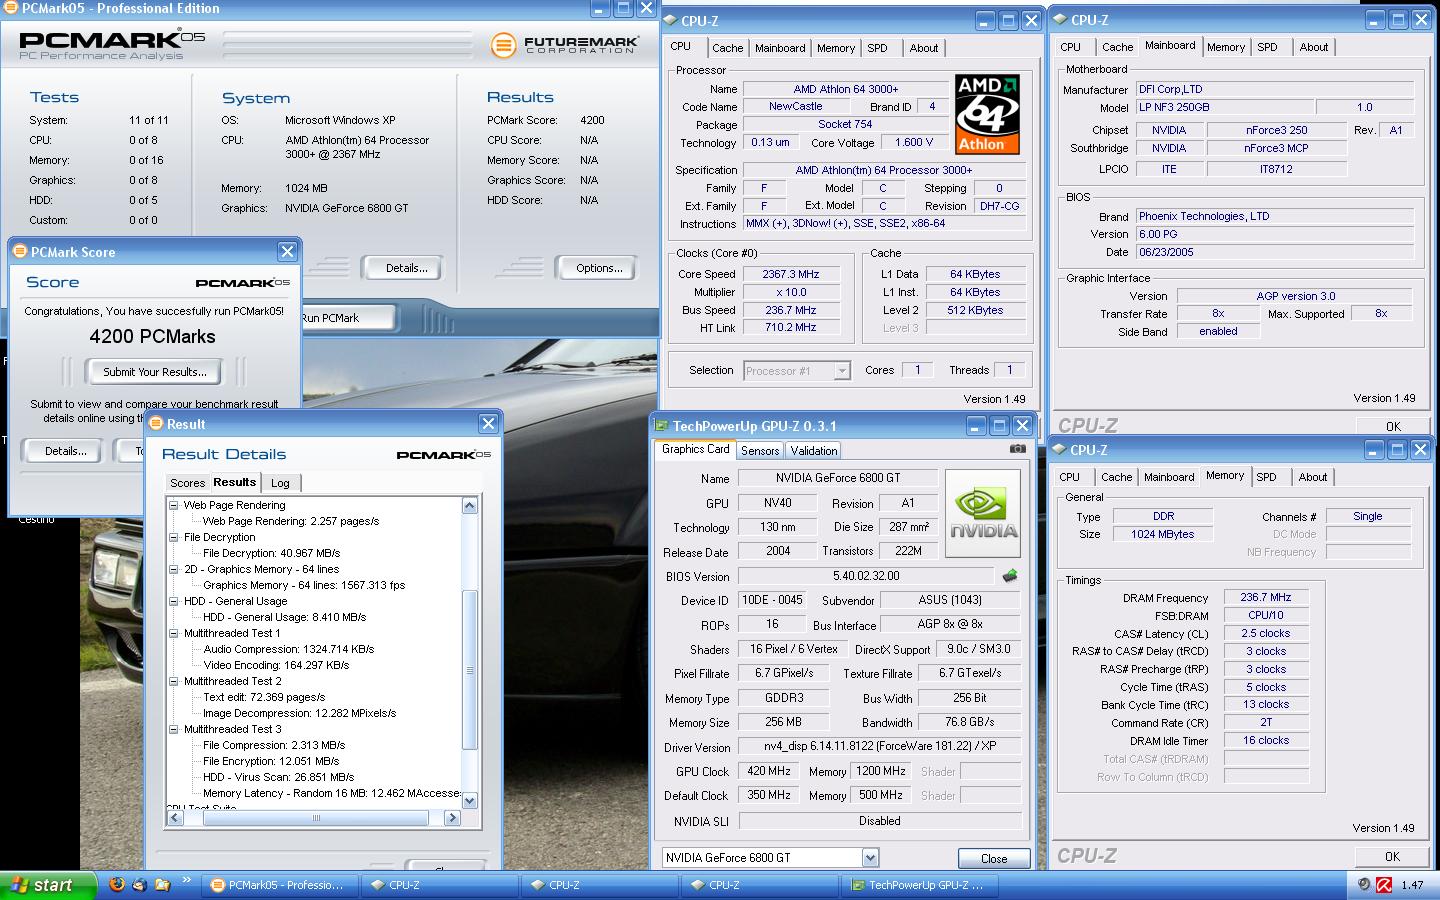
Task: Open the Log tab in Result Details
Action: tap(280, 483)
